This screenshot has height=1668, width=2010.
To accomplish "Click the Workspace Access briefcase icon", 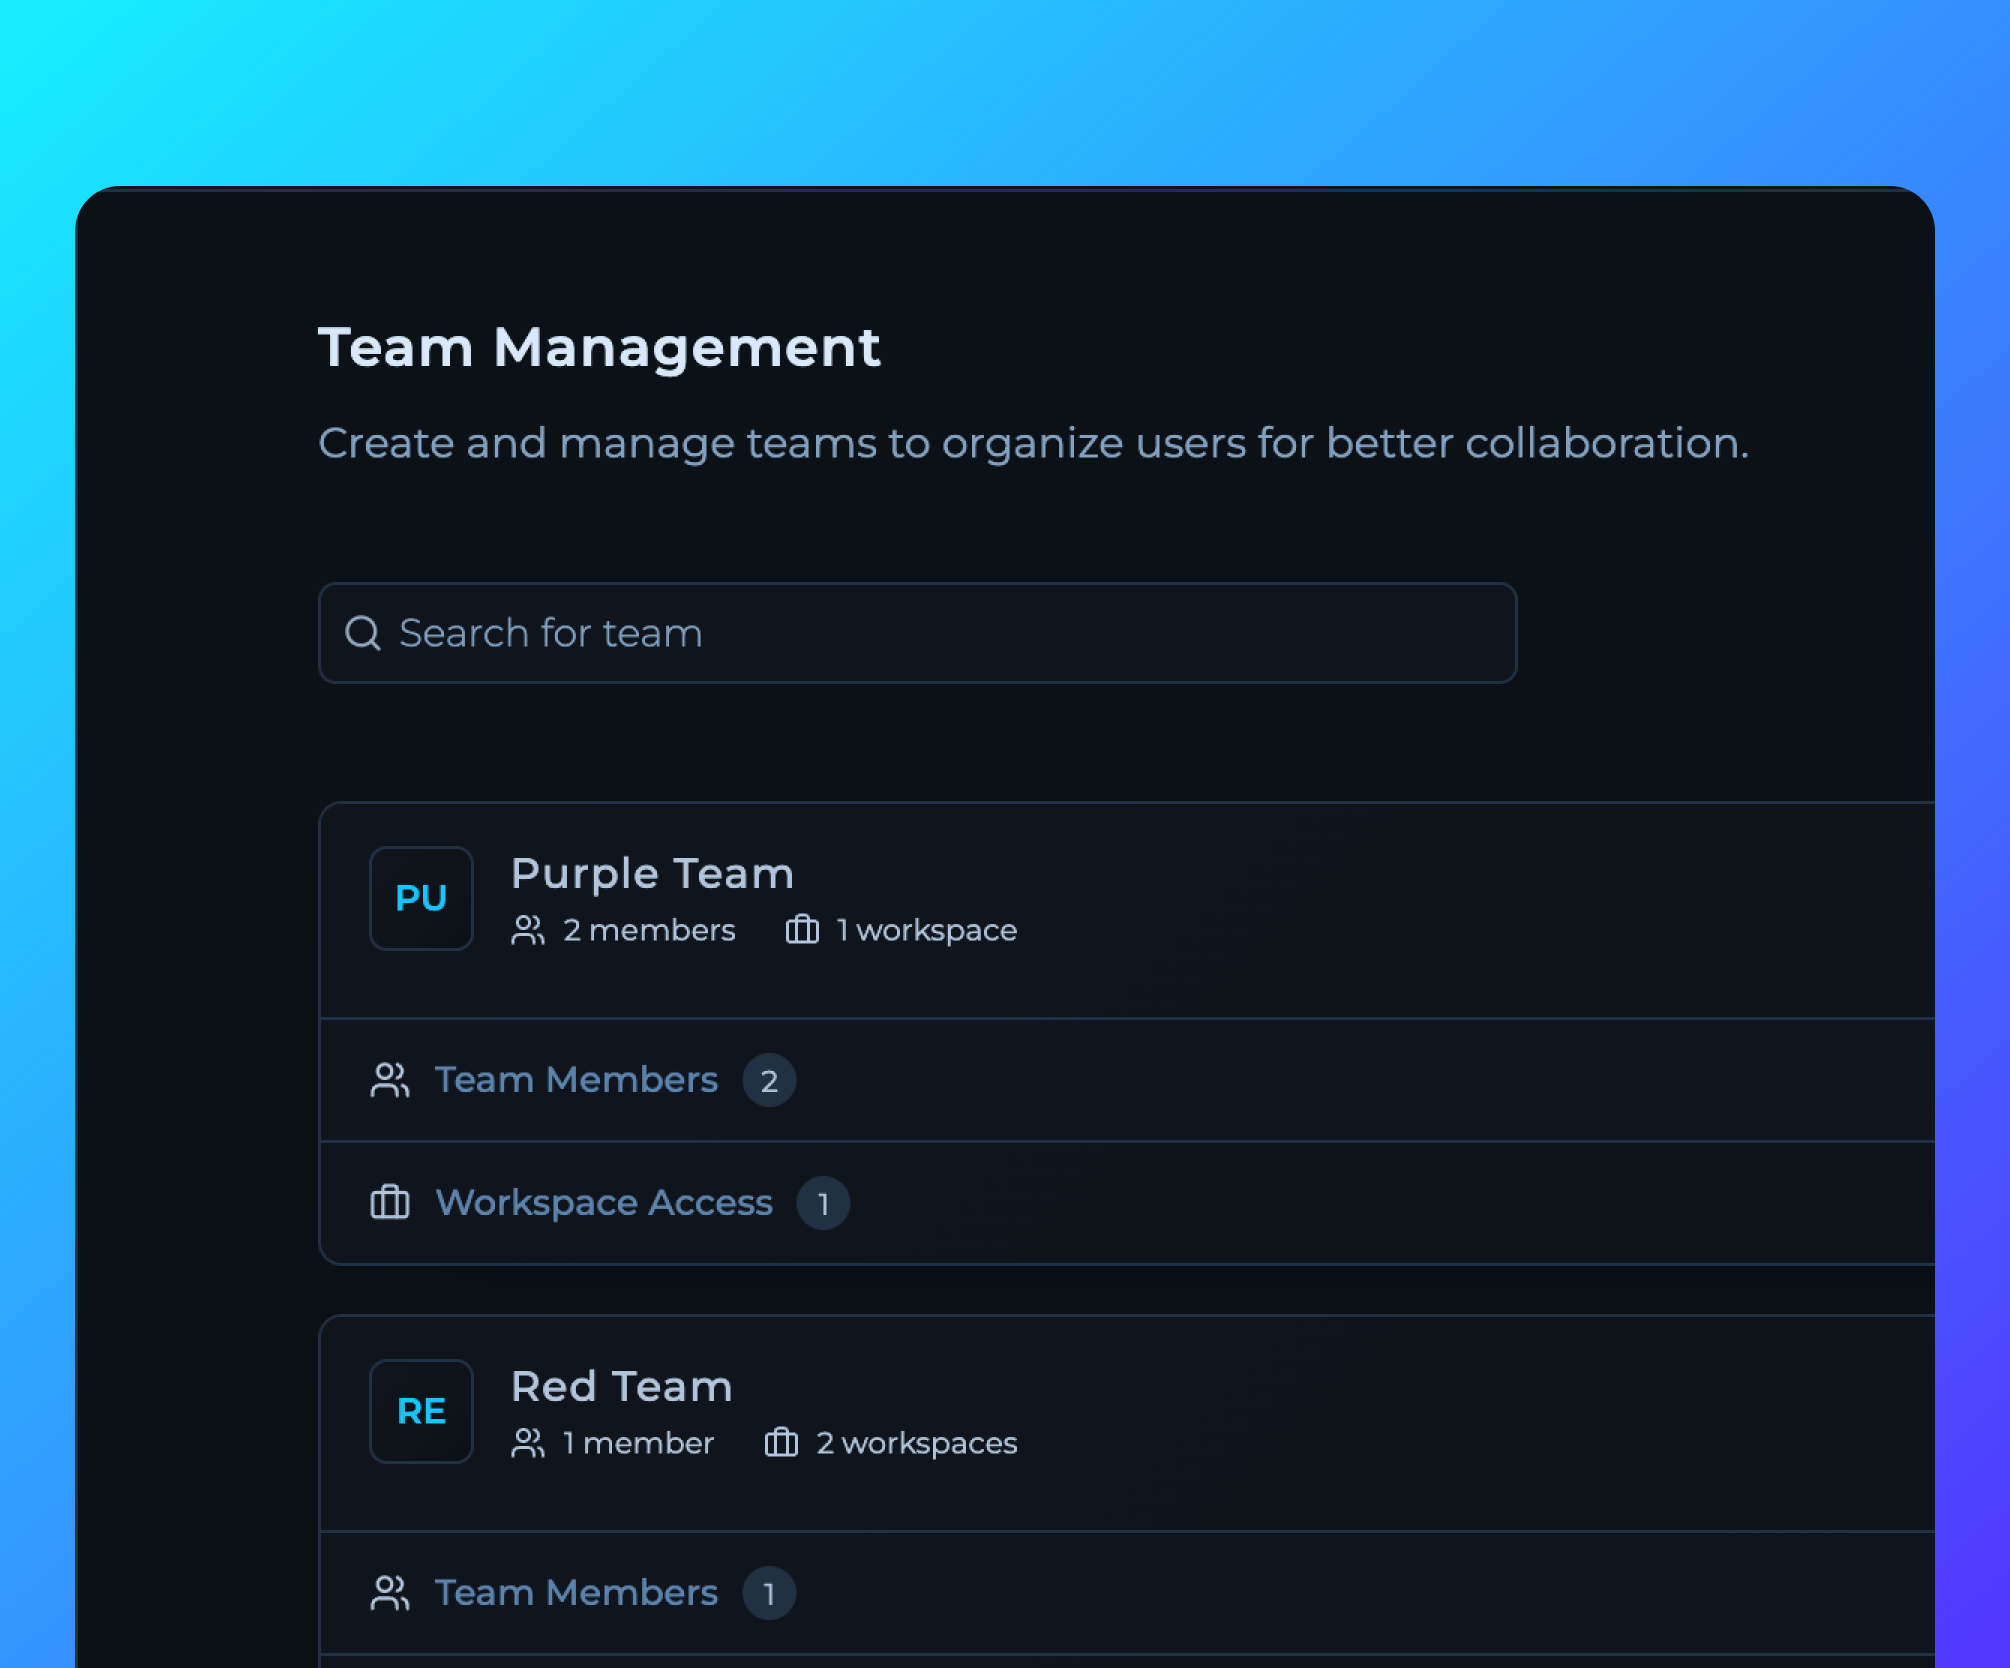I will click(390, 1202).
